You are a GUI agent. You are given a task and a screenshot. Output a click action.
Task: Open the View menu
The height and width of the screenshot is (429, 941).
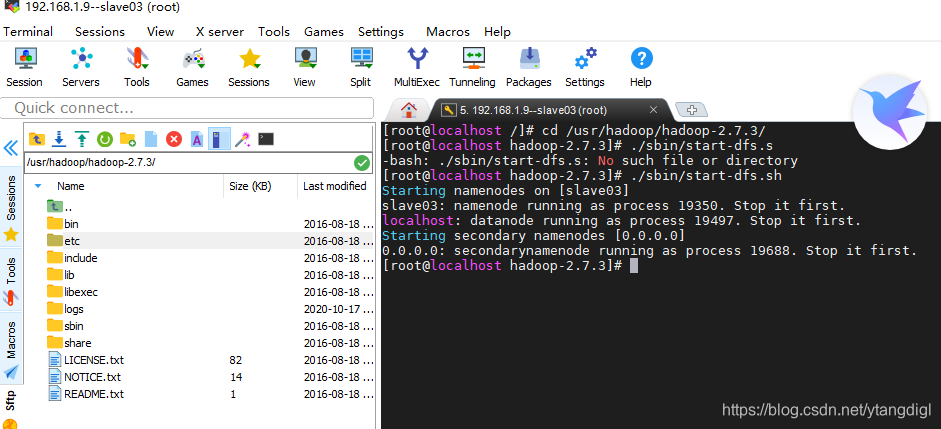click(x=160, y=32)
